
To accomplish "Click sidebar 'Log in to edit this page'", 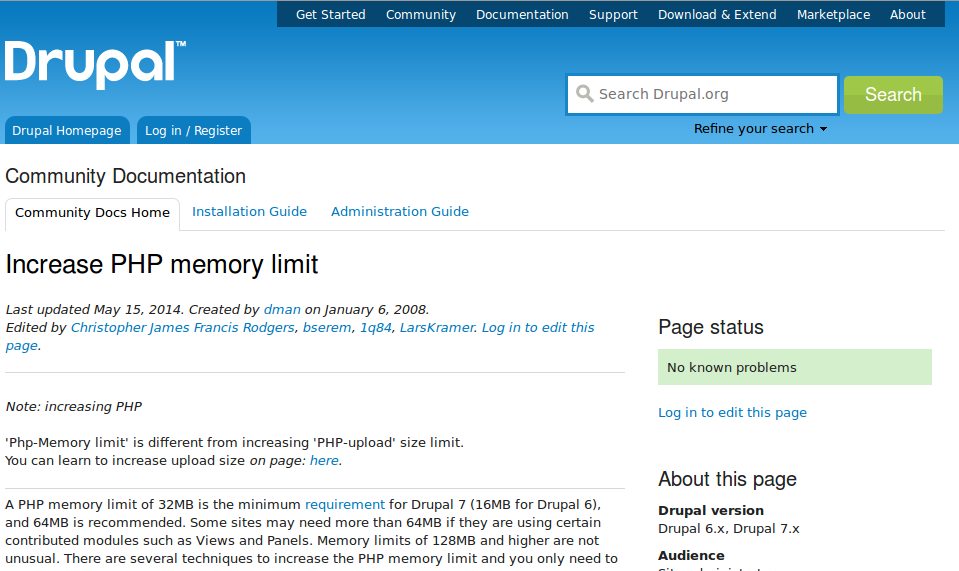I will (732, 413).
